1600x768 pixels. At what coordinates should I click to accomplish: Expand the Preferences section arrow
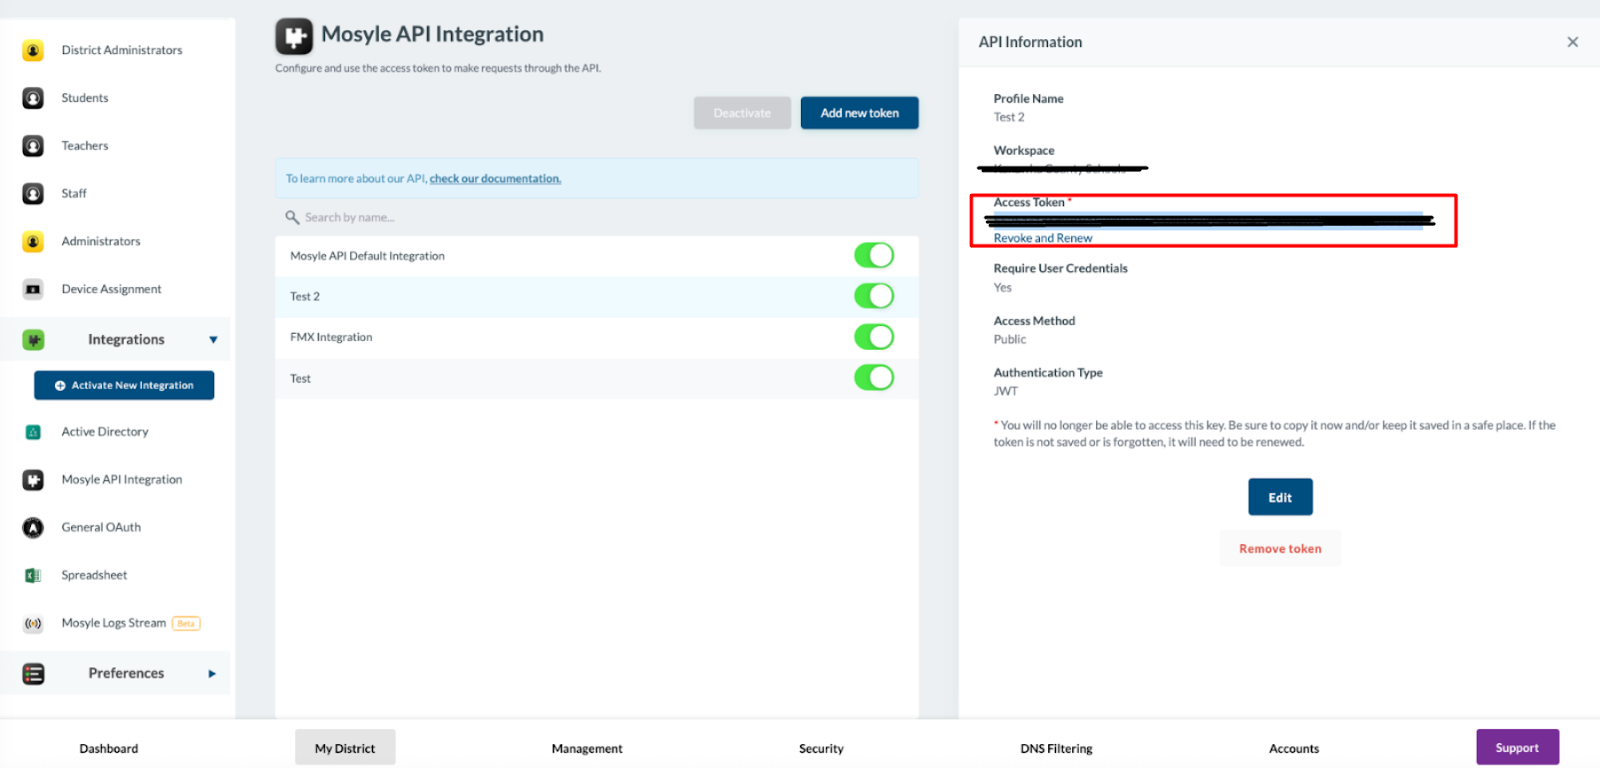tap(212, 674)
